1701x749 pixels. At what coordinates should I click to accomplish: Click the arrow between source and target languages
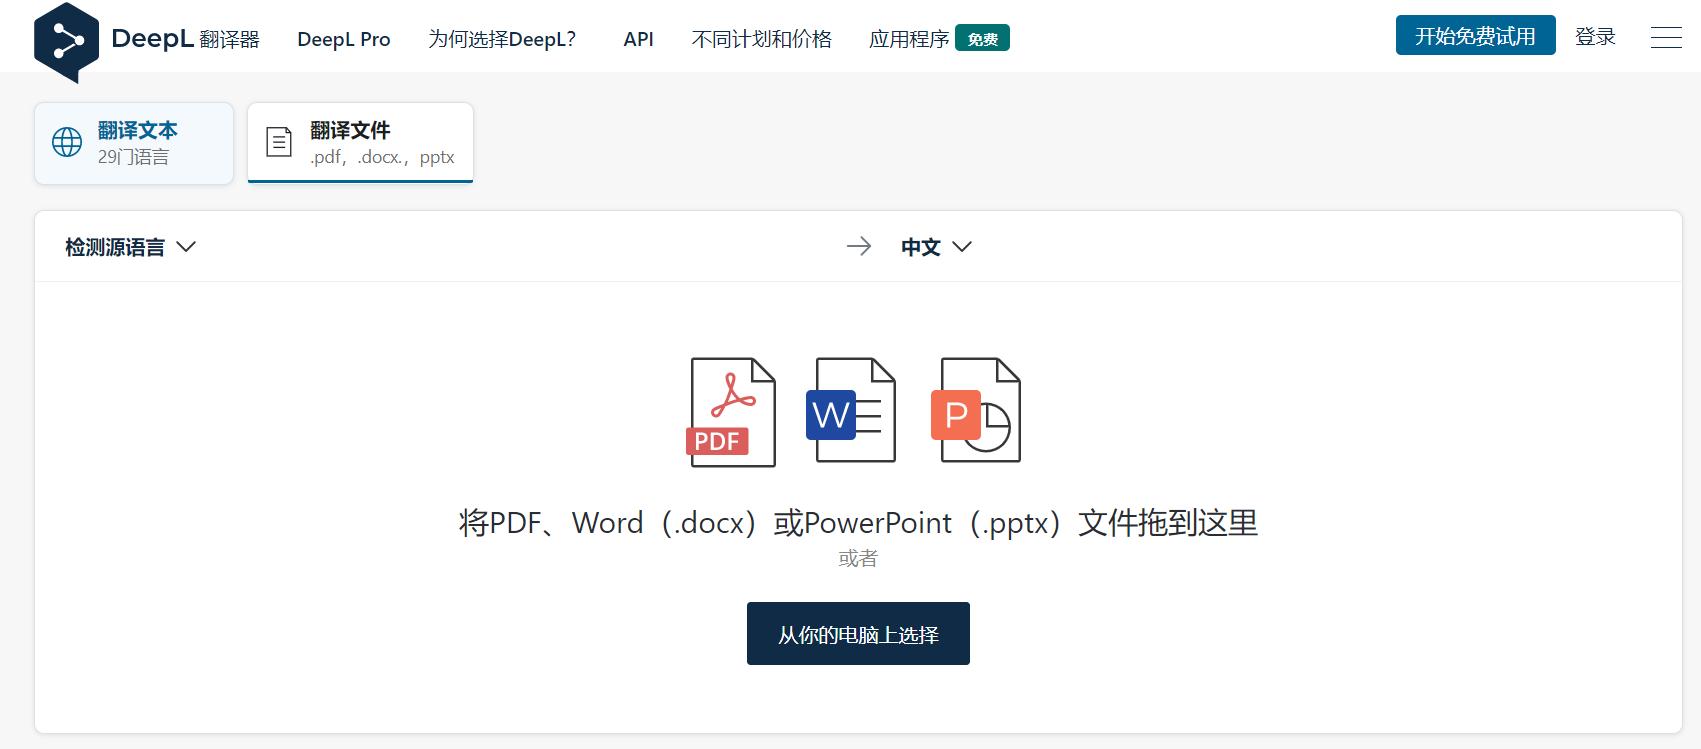858,247
